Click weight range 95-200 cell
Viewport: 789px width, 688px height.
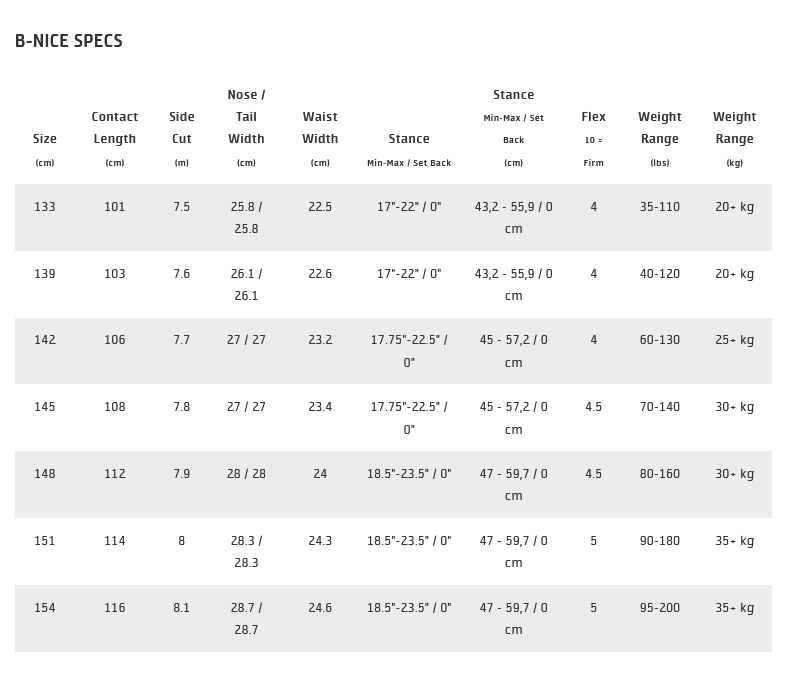click(660, 608)
